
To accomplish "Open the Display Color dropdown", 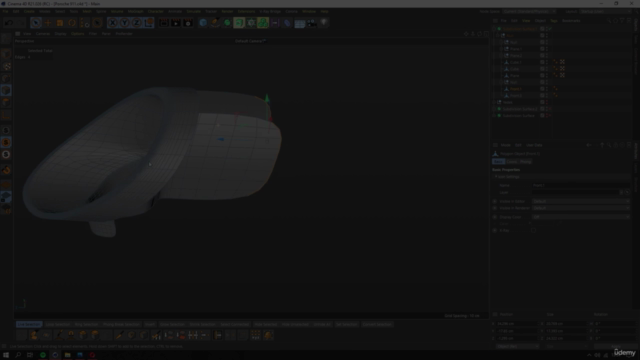I will click(580, 217).
